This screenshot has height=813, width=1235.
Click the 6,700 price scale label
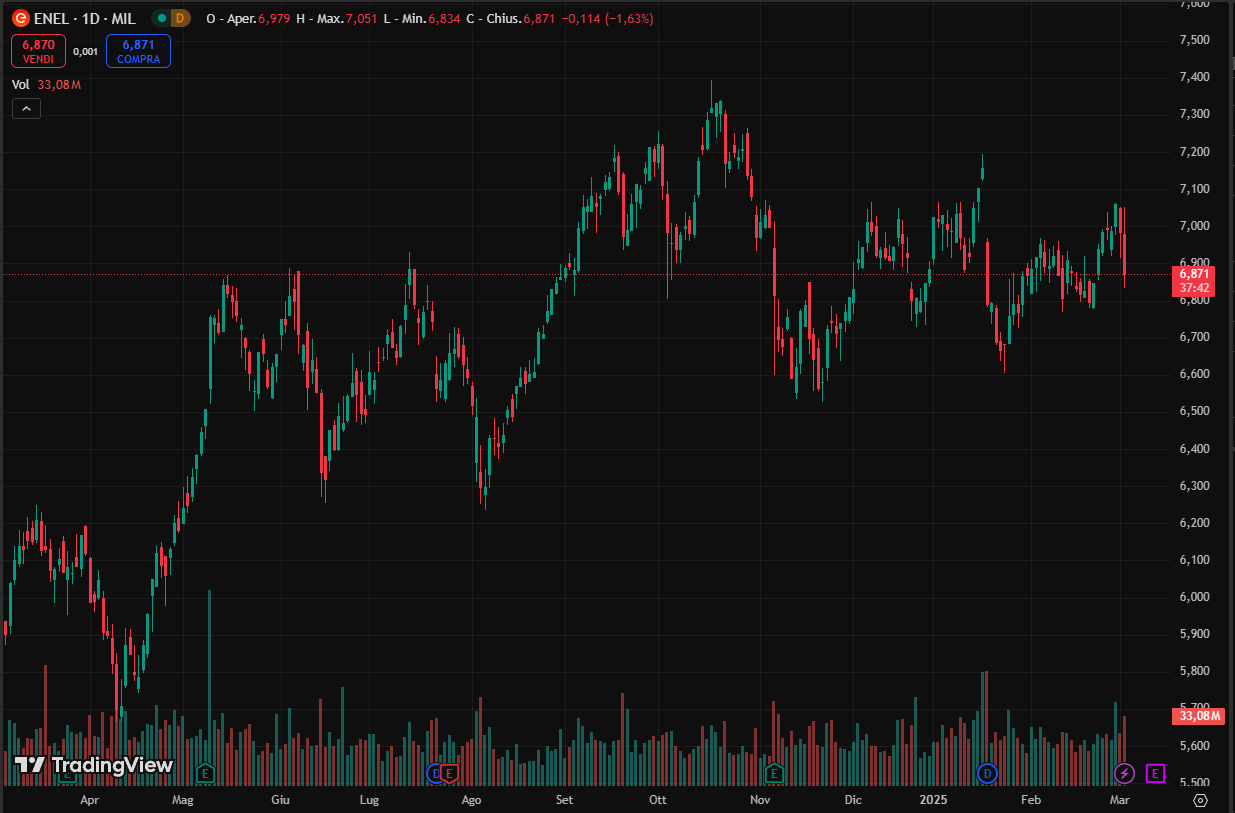click(1196, 337)
